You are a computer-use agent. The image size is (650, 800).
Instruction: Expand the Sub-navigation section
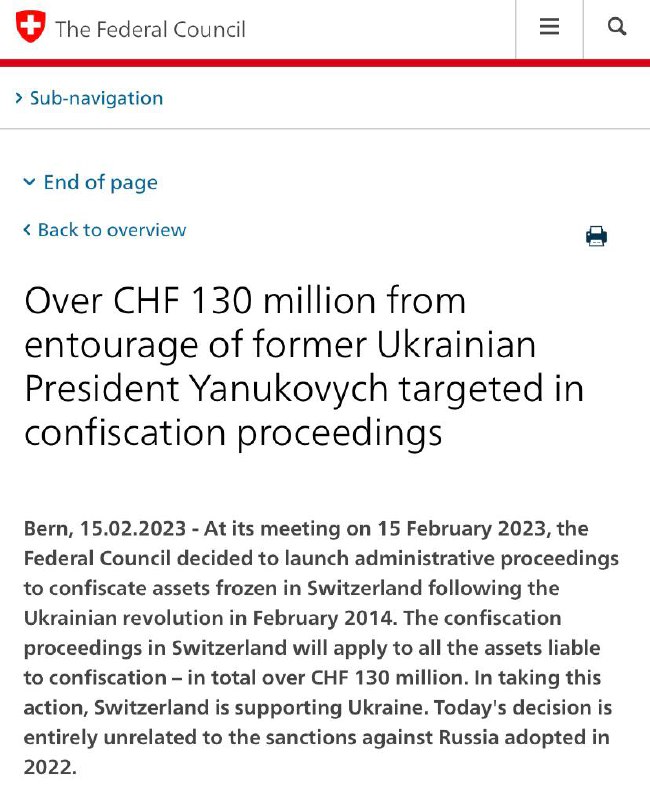click(96, 98)
